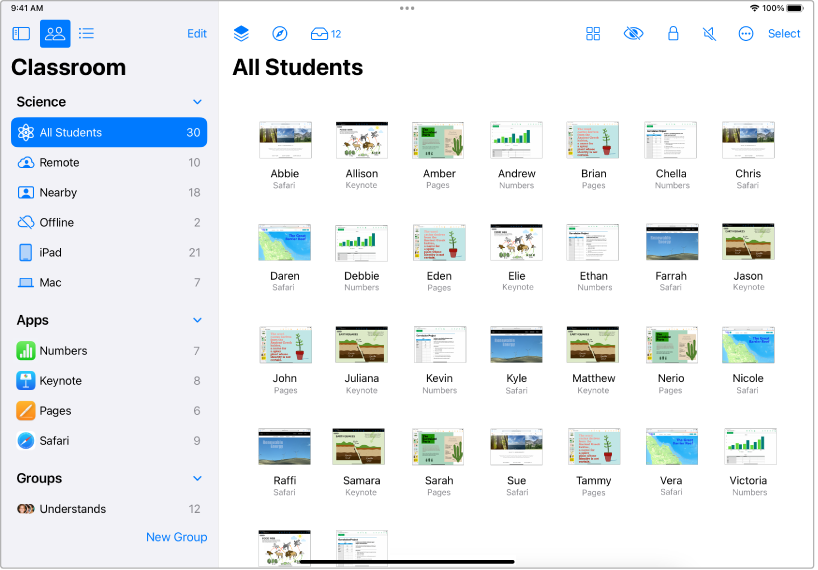Tap the Wi-Fi icon in status bar

[x=754, y=8]
